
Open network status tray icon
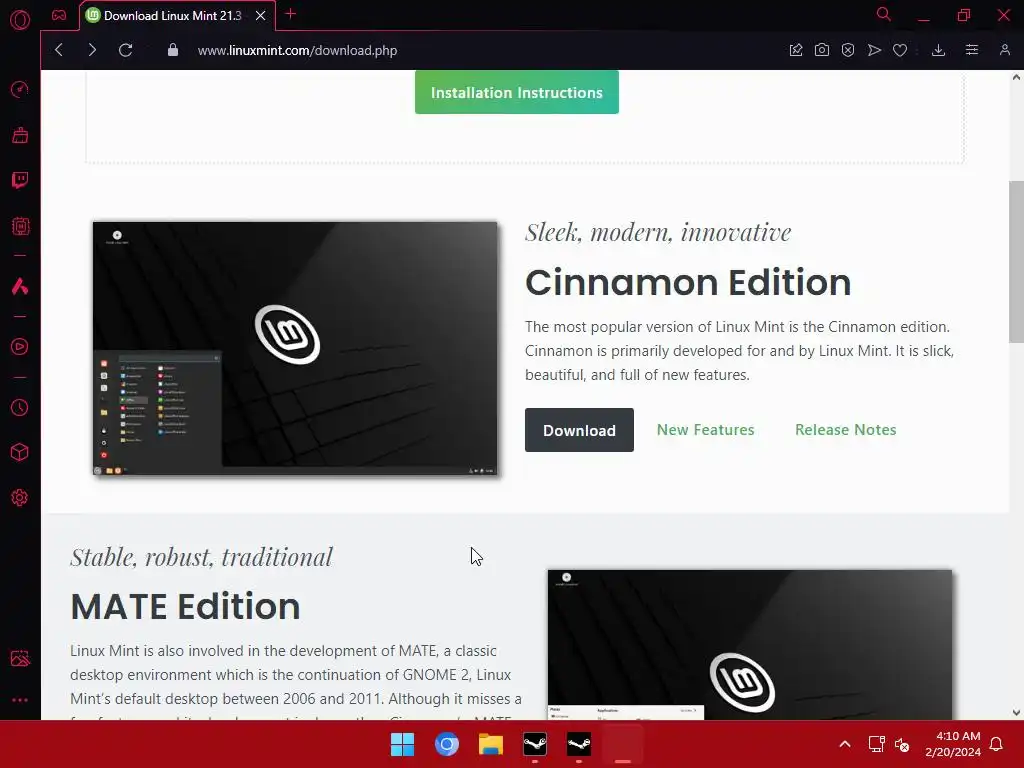point(876,744)
